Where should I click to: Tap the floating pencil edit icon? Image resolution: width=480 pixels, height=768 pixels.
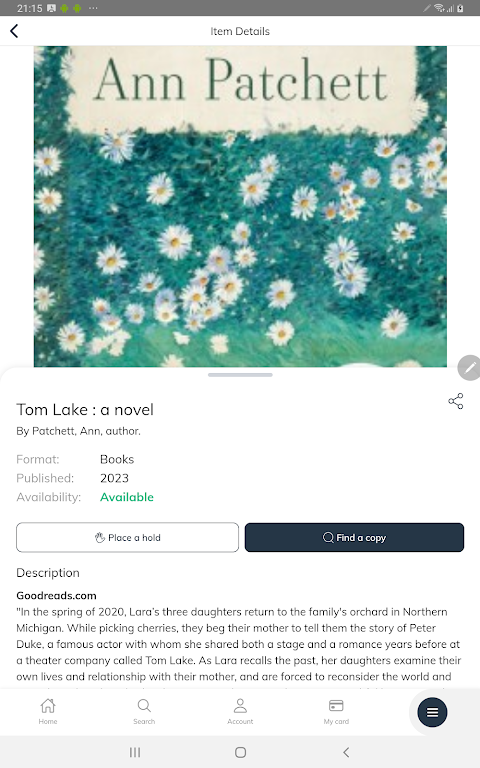click(469, 368)
